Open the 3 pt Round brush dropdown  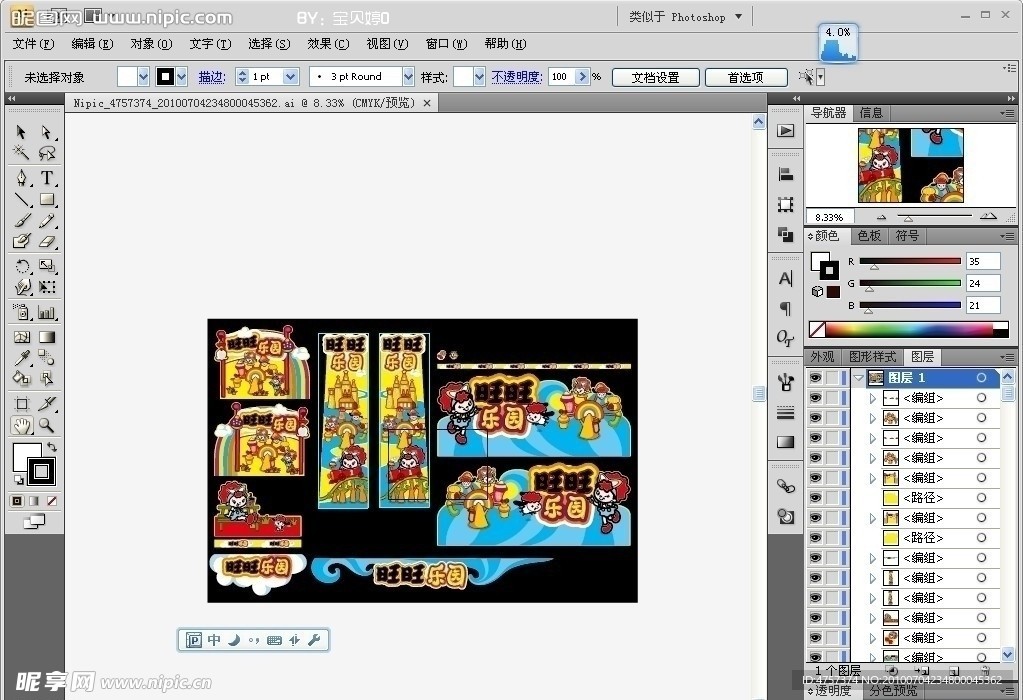click(408, 77)
